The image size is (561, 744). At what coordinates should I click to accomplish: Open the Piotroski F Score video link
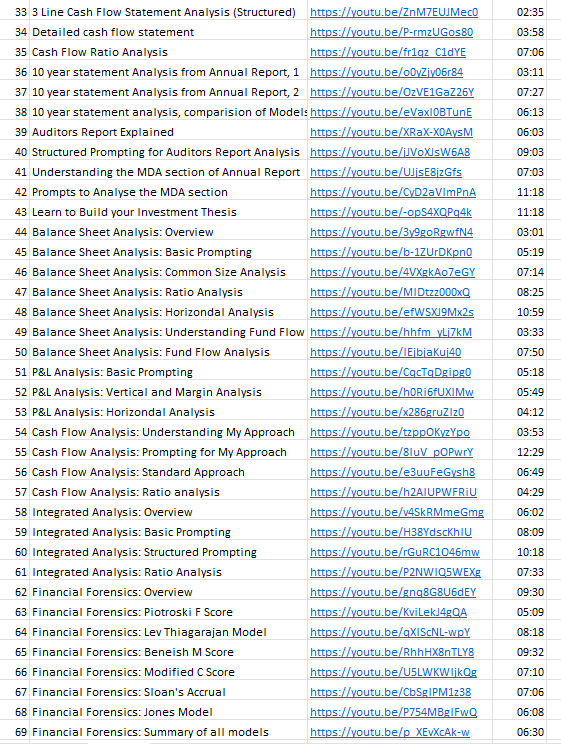click(388, 612)
